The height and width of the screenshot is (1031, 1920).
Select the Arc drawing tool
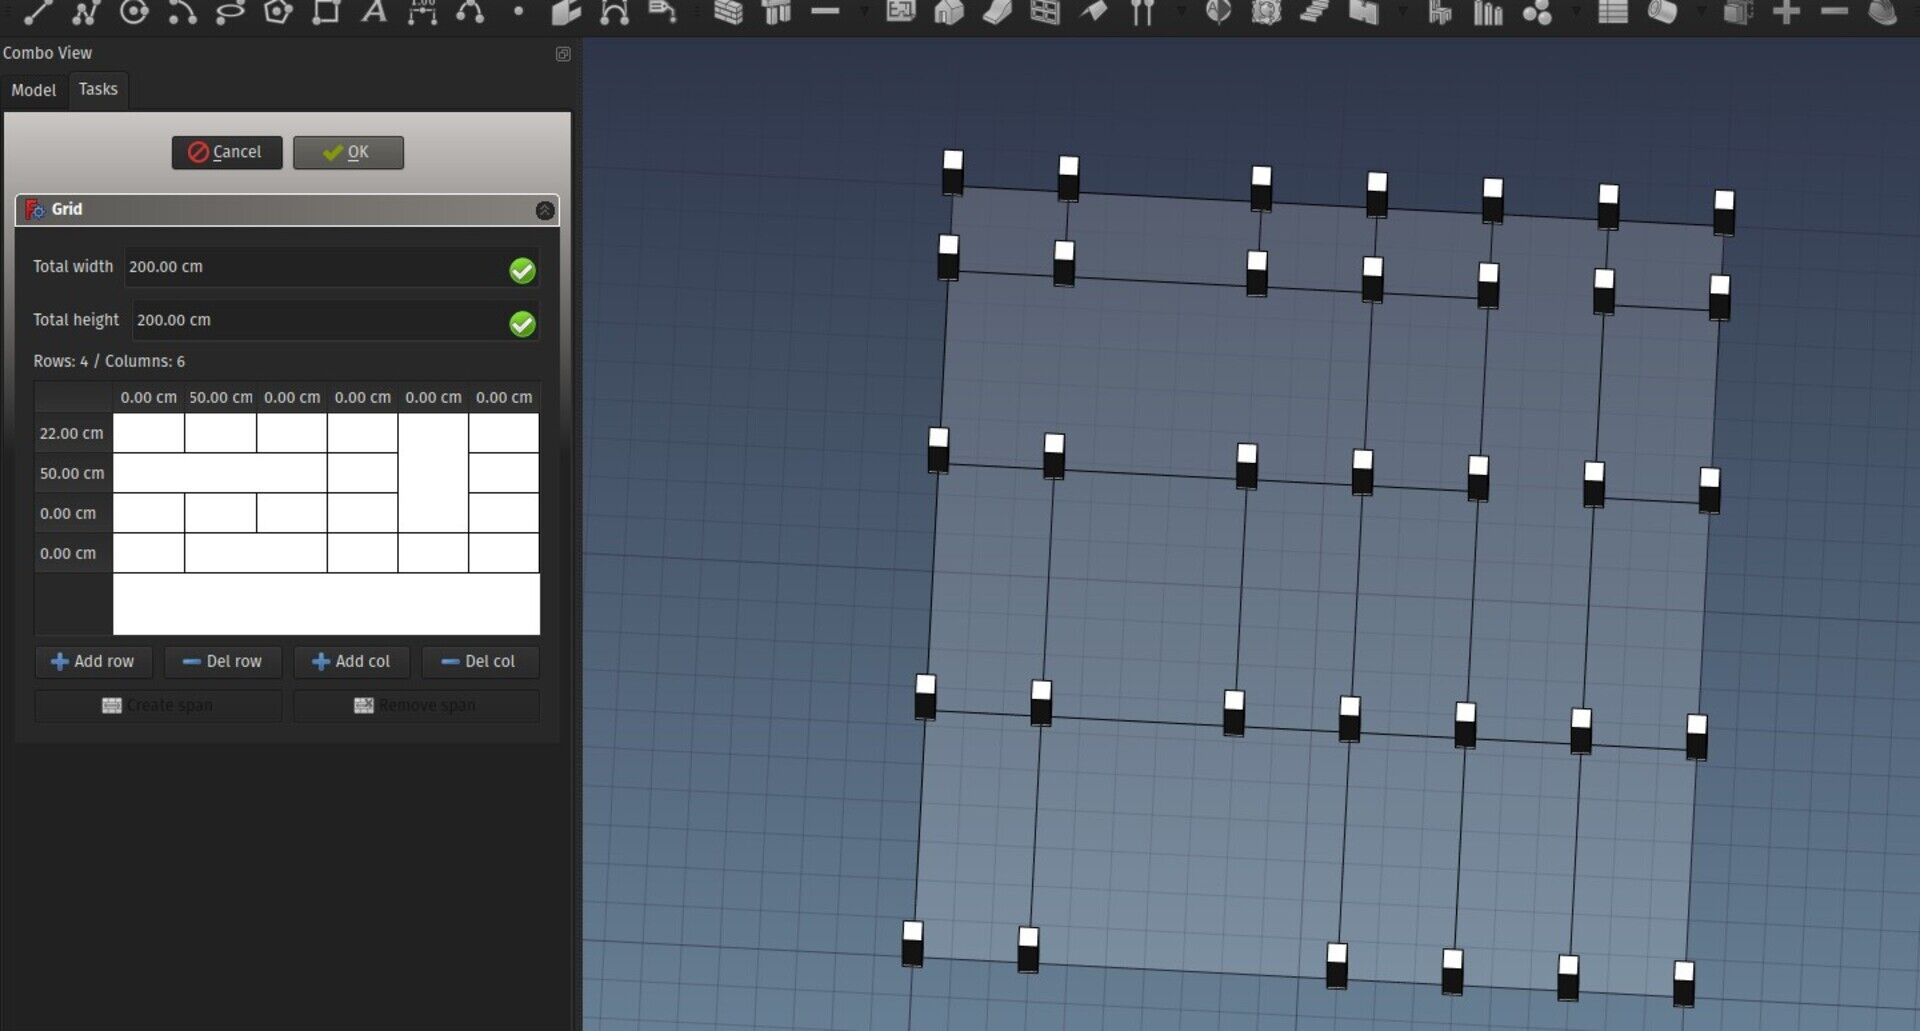pyautogui.click(x=181, y=11)
